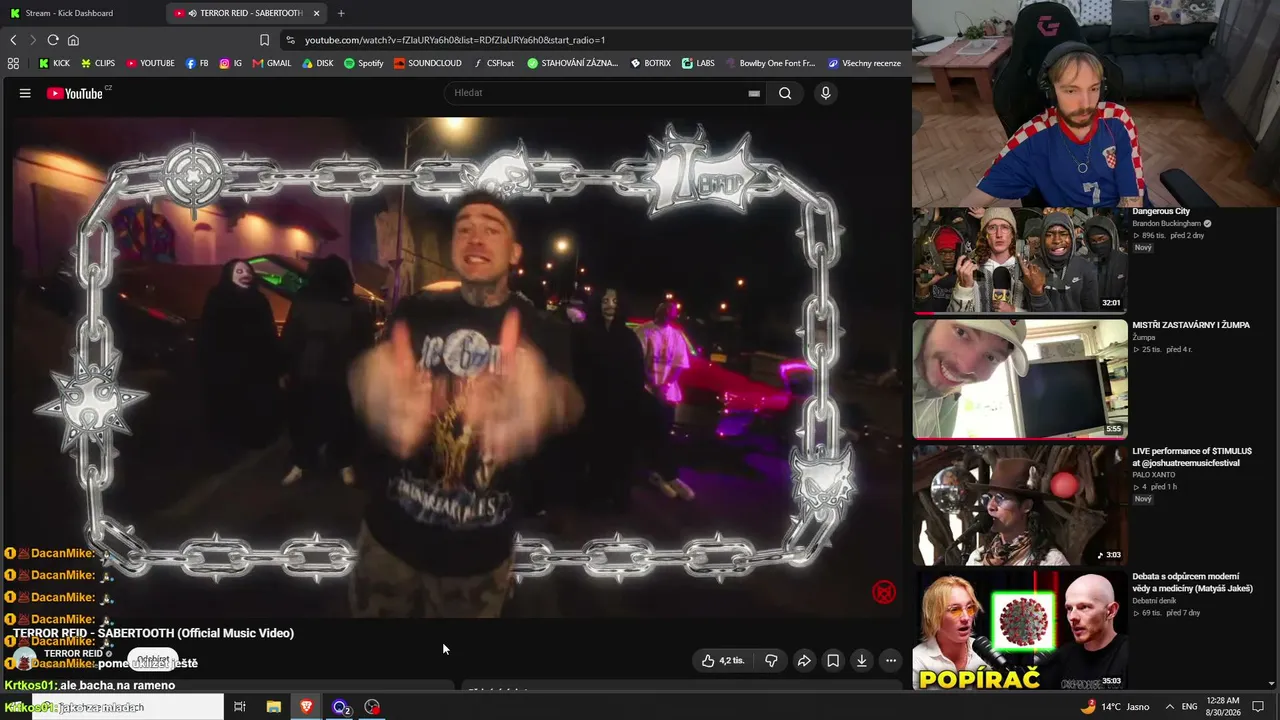Dislike the video with thumbs down

tap(771, 661)
